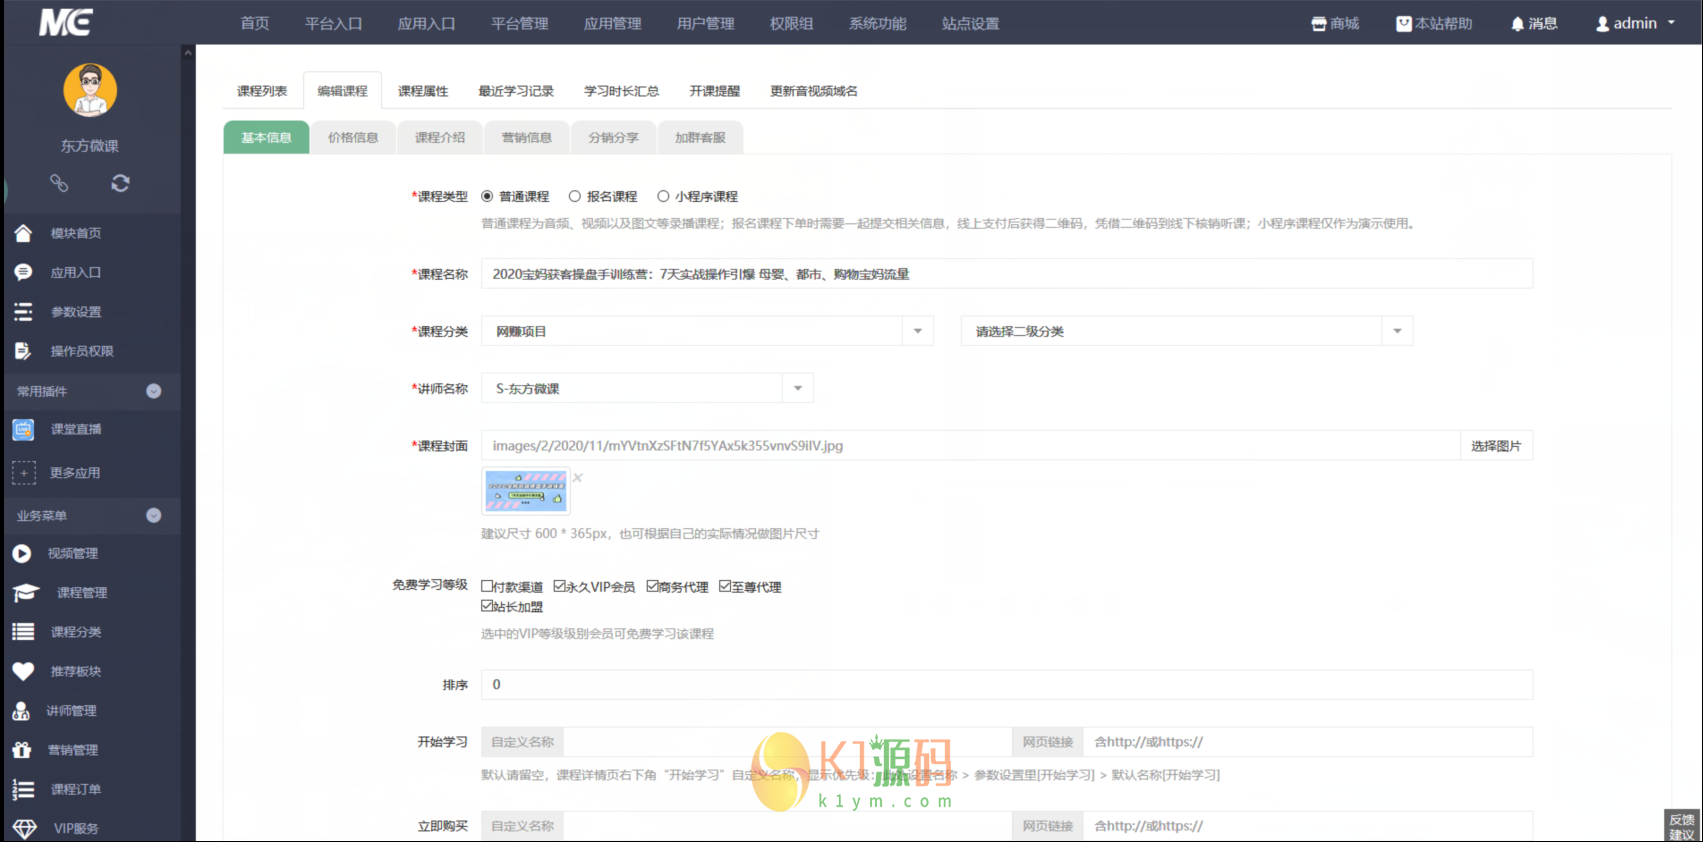The image size is (1703, 842).
Task: Open 加群客服 sub-tab
Action: pyautogui.click(x=700, y=137)
